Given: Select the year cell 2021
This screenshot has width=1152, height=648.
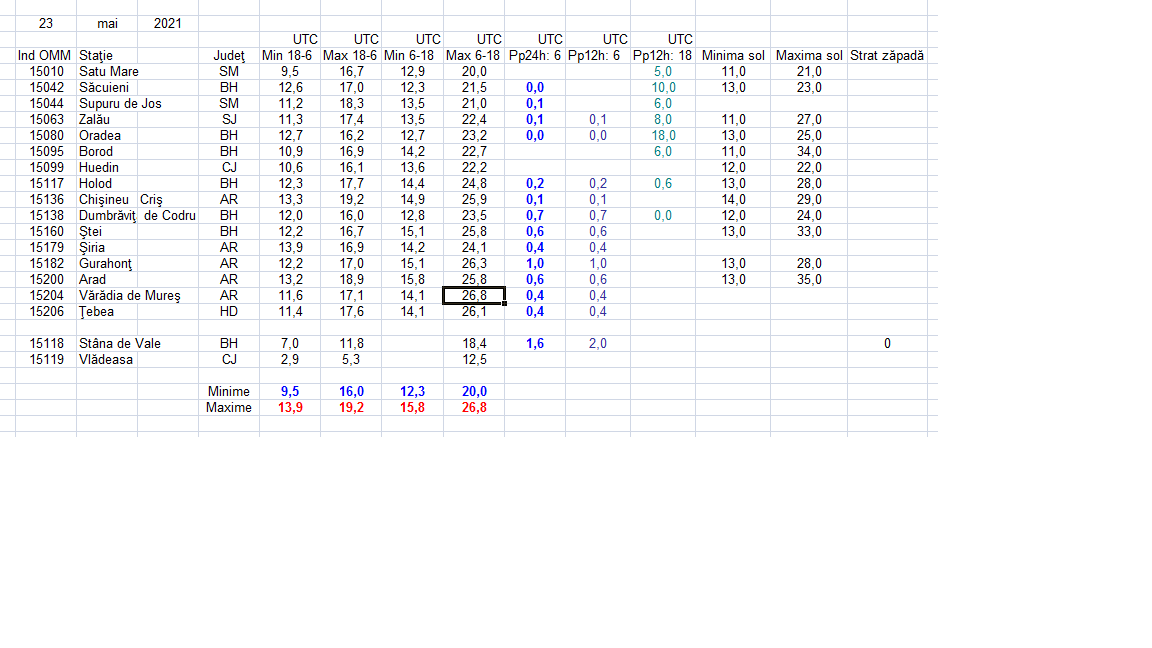Looking at the screenshot, I should pos(168,24).
